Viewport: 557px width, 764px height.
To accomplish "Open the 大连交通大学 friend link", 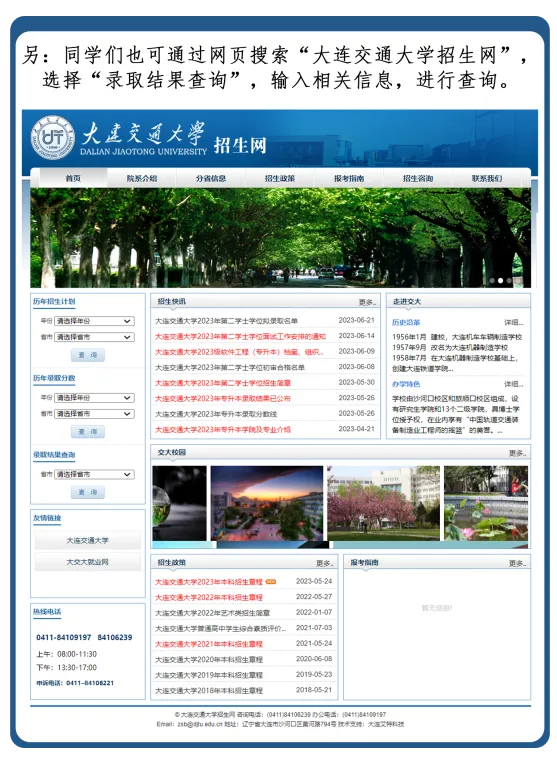I will [88, 540].
